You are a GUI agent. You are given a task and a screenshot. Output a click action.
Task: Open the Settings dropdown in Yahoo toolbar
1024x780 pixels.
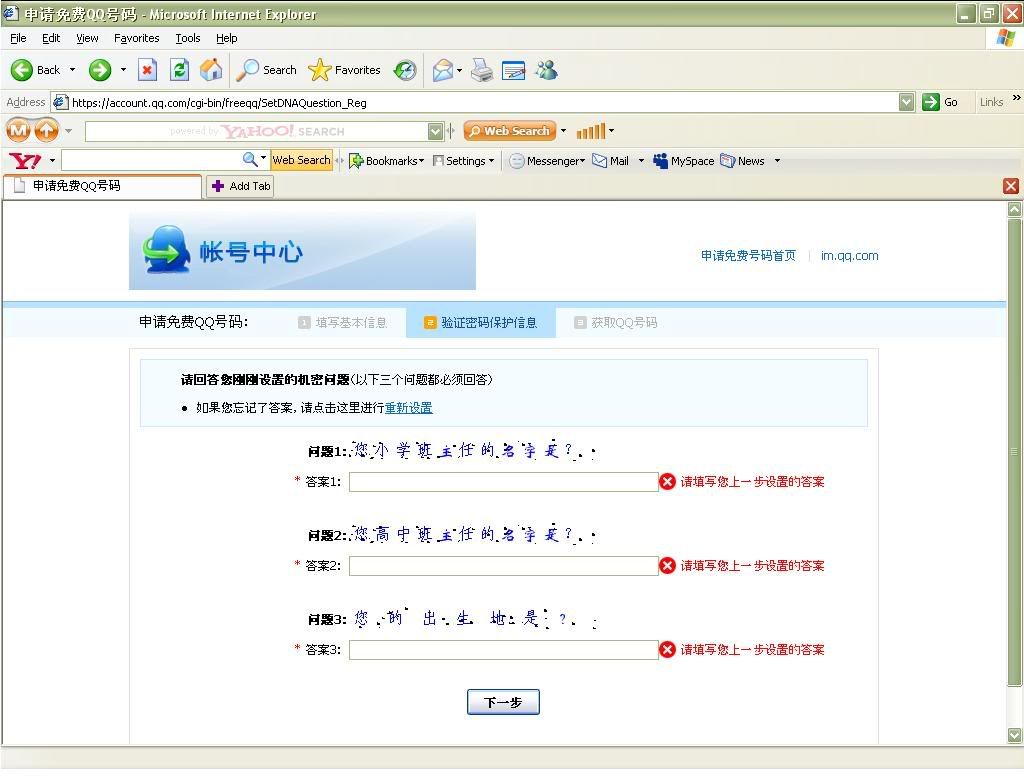(463, 161)
